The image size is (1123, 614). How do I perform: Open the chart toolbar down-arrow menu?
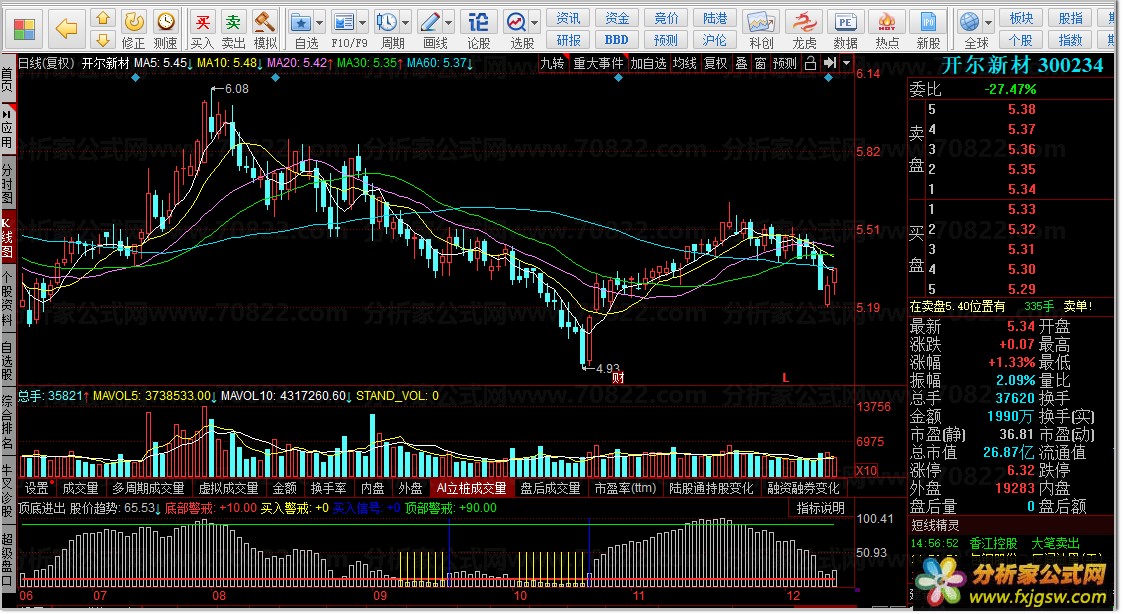tap(847, 64)
